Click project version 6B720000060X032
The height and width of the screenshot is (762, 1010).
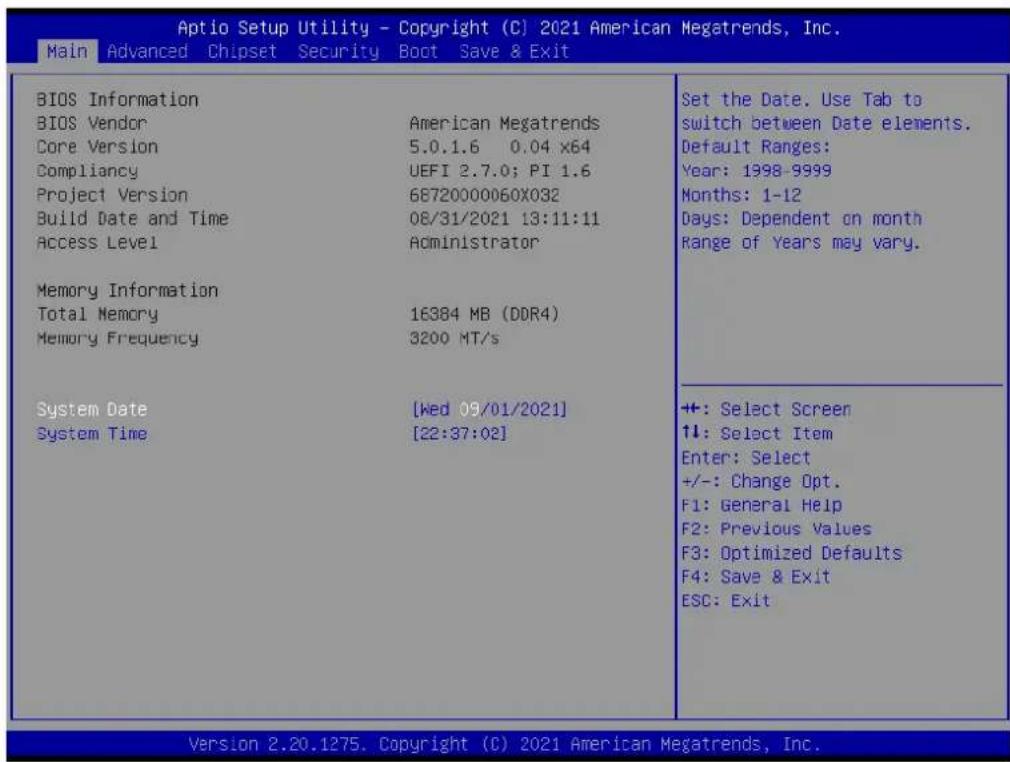tap(484, 195)
